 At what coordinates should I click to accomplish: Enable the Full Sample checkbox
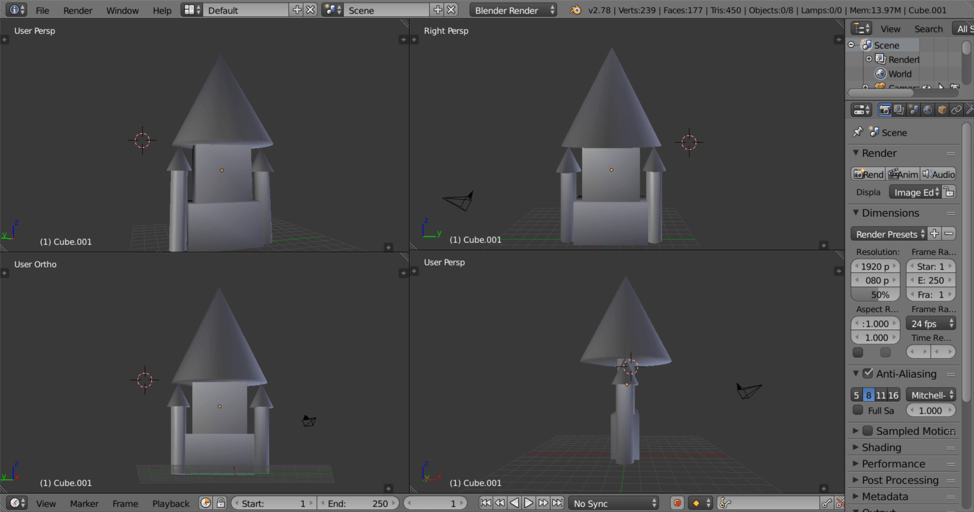[858, 410]
